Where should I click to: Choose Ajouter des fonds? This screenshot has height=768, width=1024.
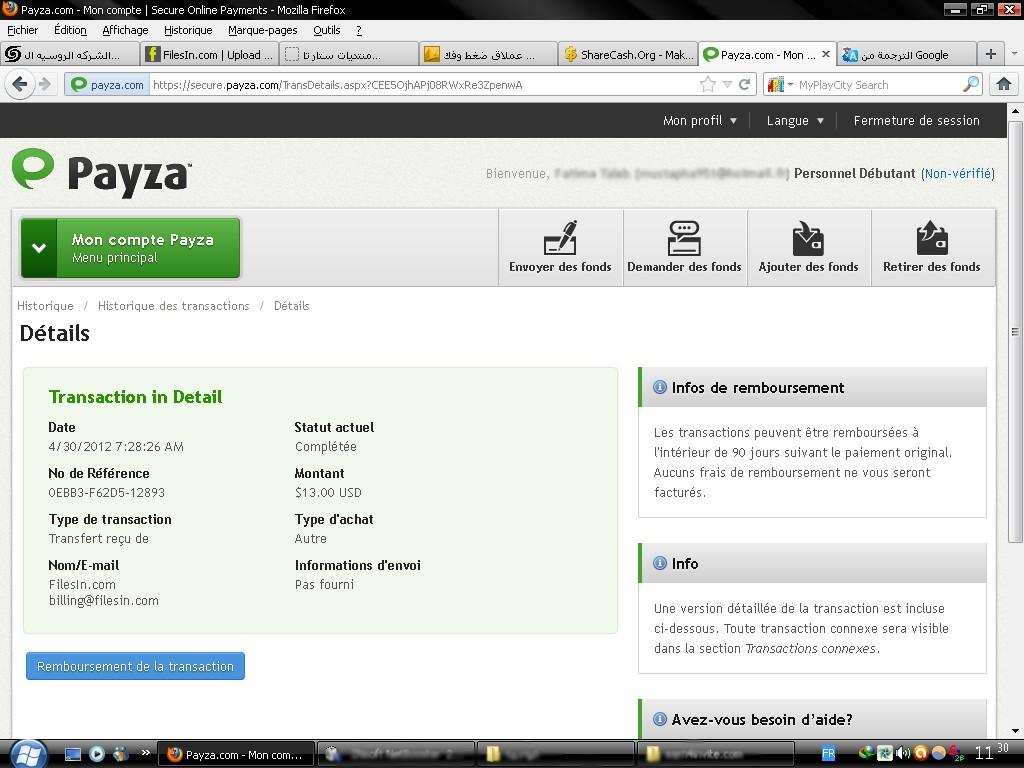808,247
